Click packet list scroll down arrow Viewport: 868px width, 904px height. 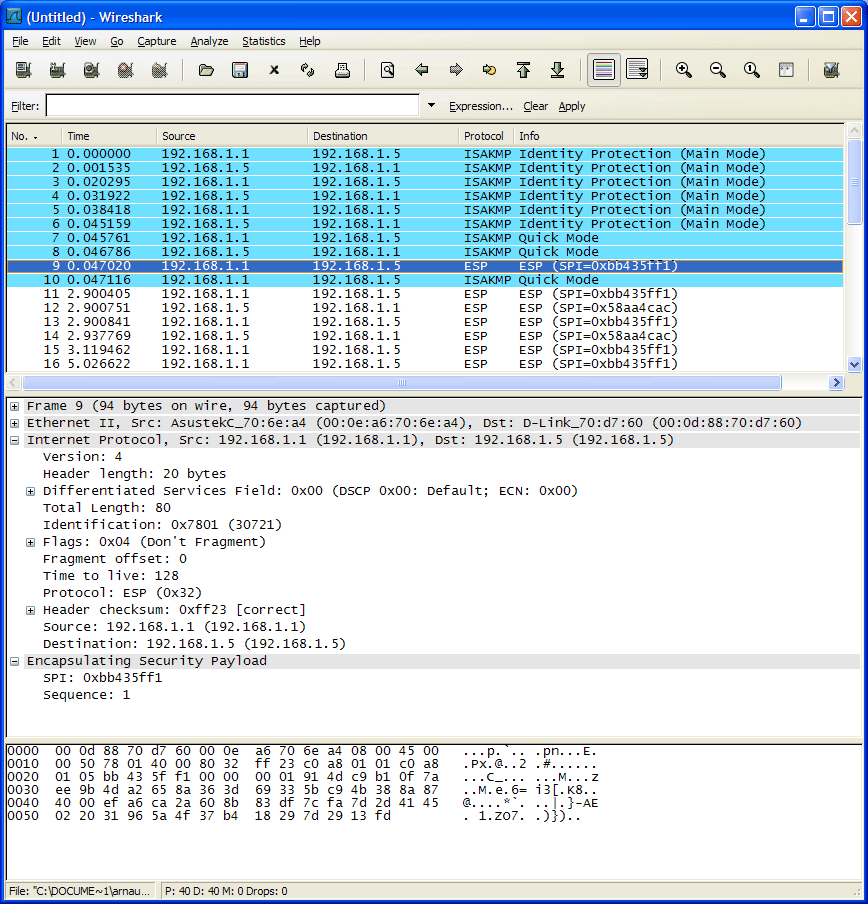[854, 364]
